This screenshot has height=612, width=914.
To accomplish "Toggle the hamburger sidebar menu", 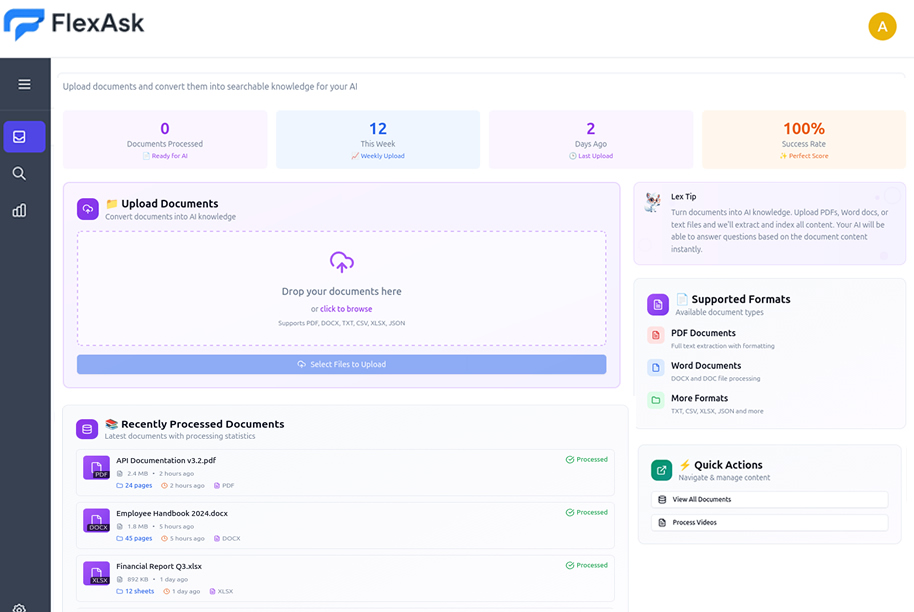I will pos(24,85).
